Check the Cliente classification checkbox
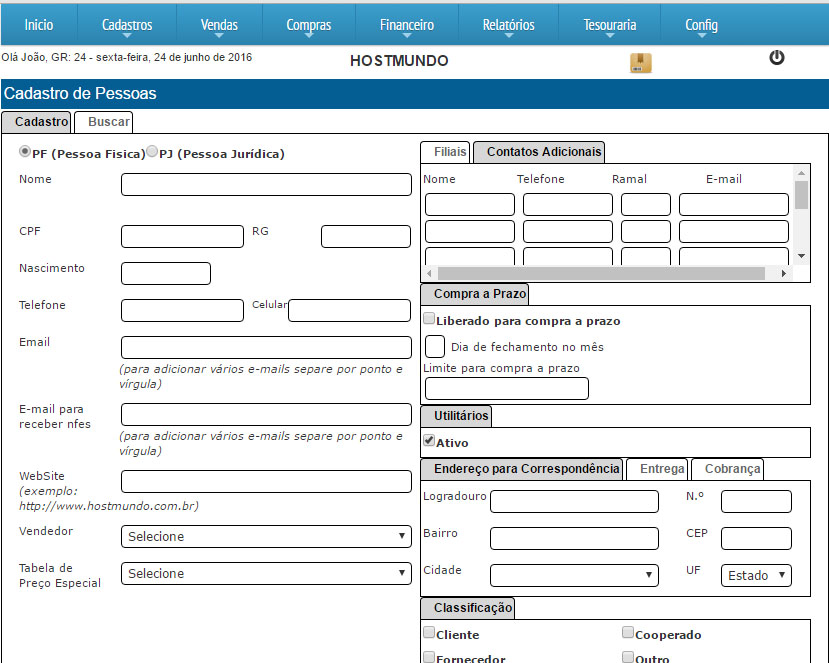The image size is (829, 663). pyautogui.click(x=429, y=633)
